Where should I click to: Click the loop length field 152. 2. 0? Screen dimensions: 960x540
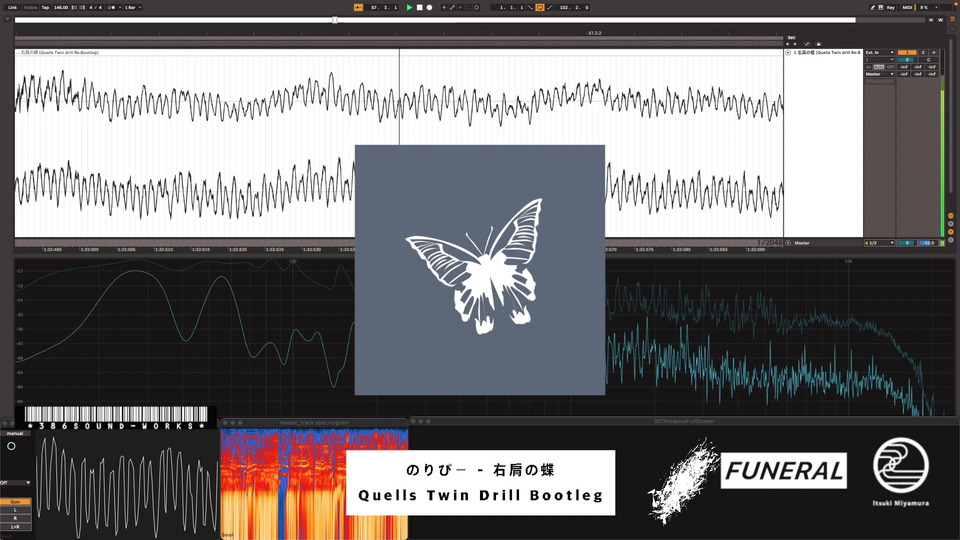(574, 7)
